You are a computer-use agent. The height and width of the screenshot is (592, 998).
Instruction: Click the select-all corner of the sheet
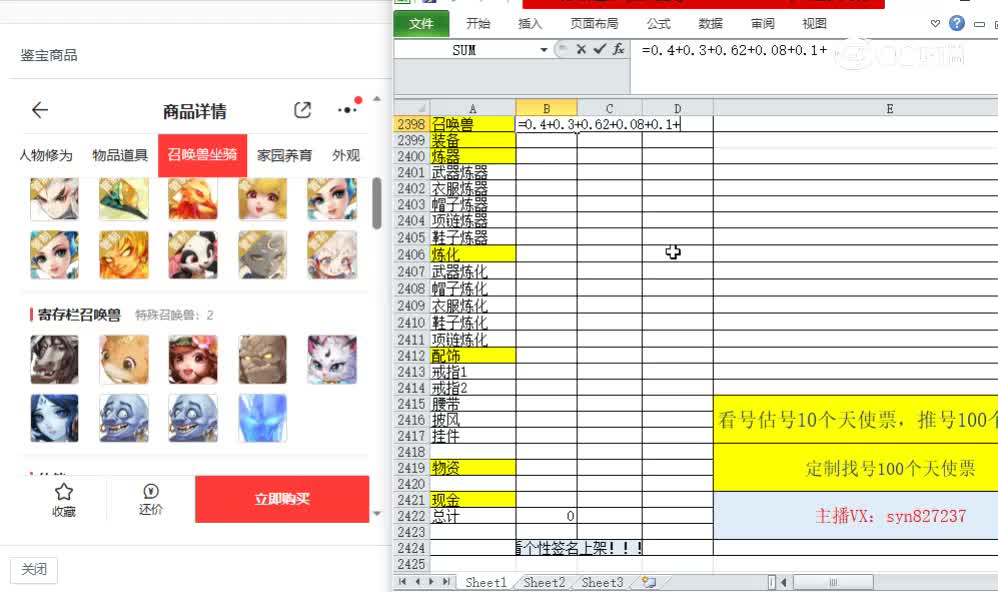point(411,108)
